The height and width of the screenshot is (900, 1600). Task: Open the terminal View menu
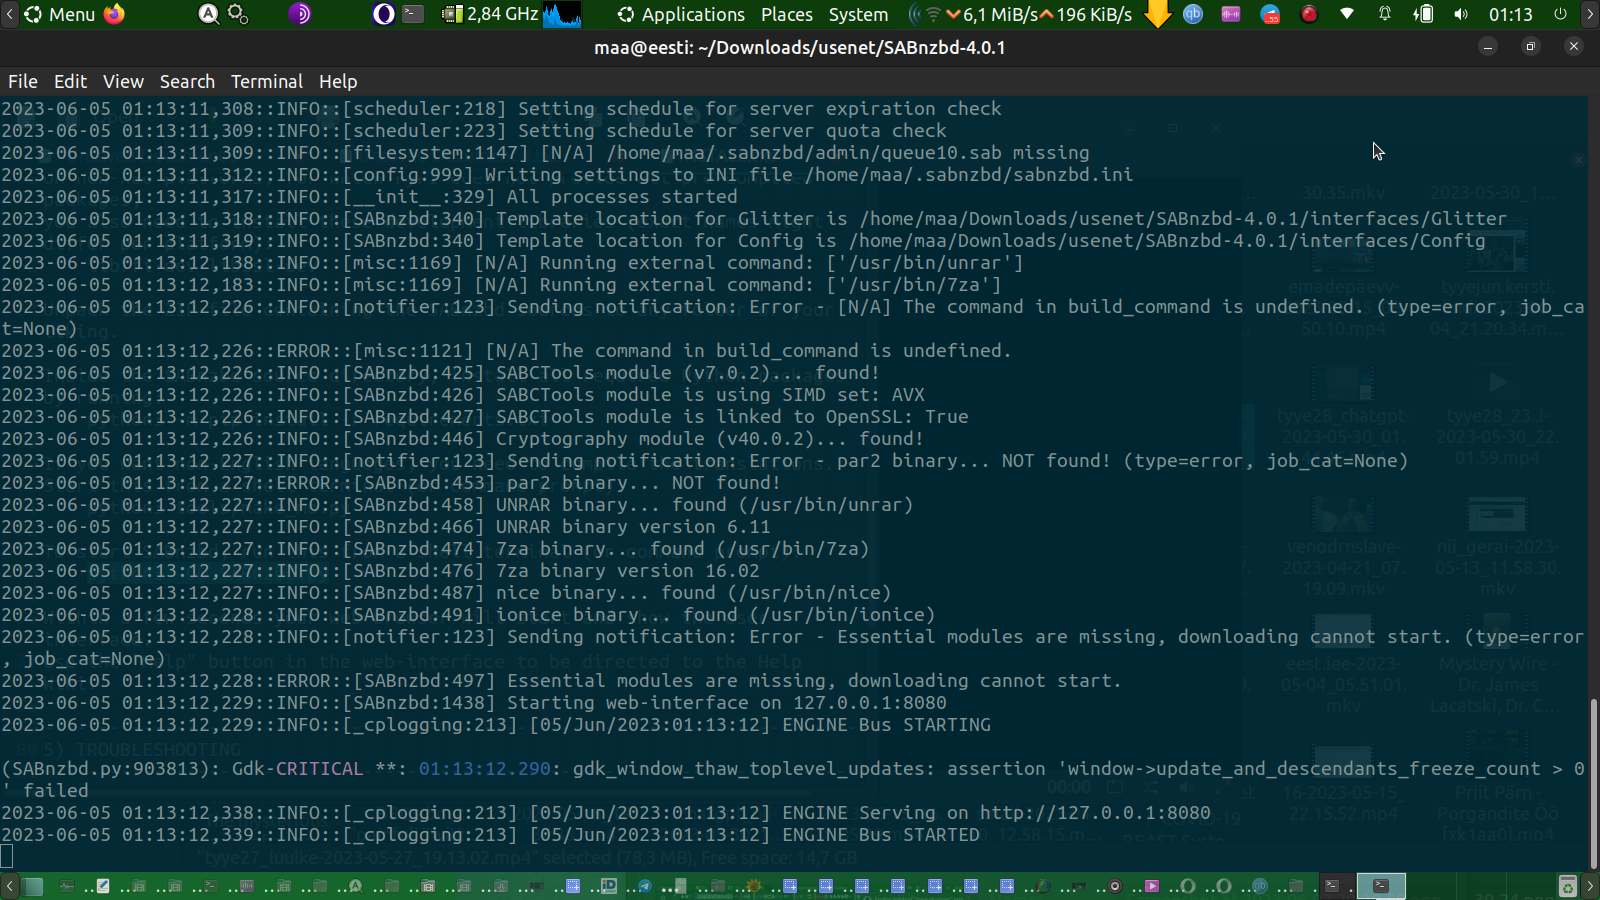coord(123,81)
